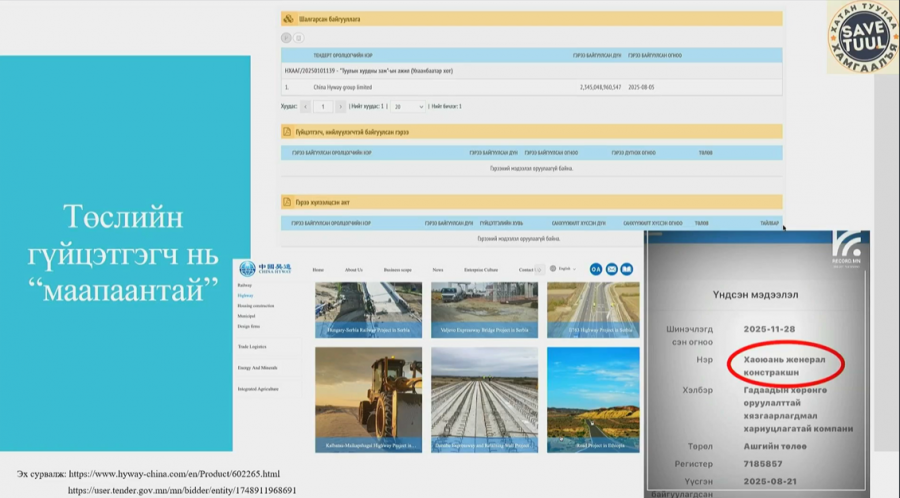Open the English language dropdown
Viewport: 900px width, 498px height.
point(569,269)
